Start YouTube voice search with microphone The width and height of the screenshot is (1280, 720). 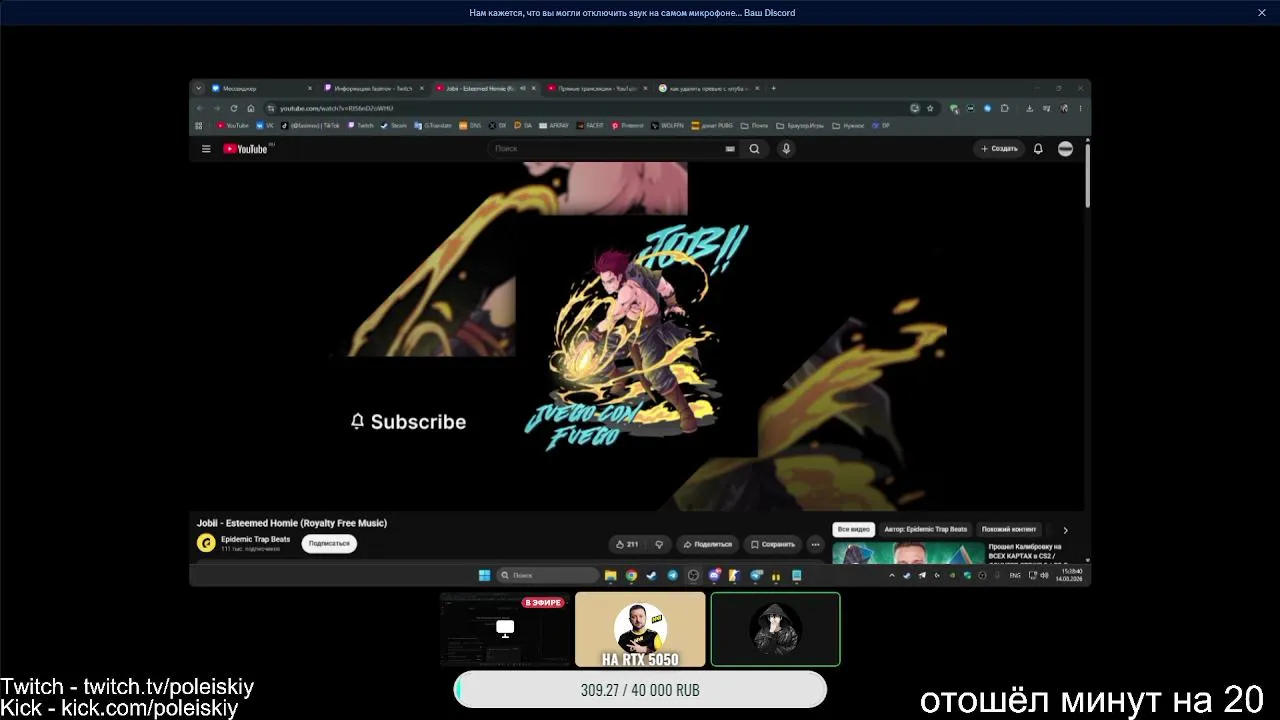coord(787,149)
